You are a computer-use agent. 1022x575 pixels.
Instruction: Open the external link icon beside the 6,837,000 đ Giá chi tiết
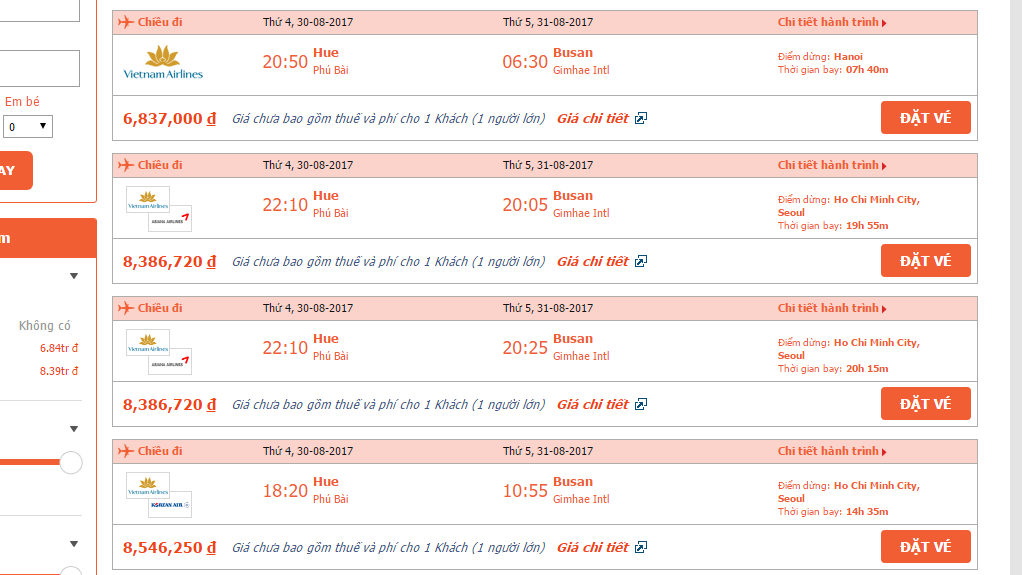641,118
